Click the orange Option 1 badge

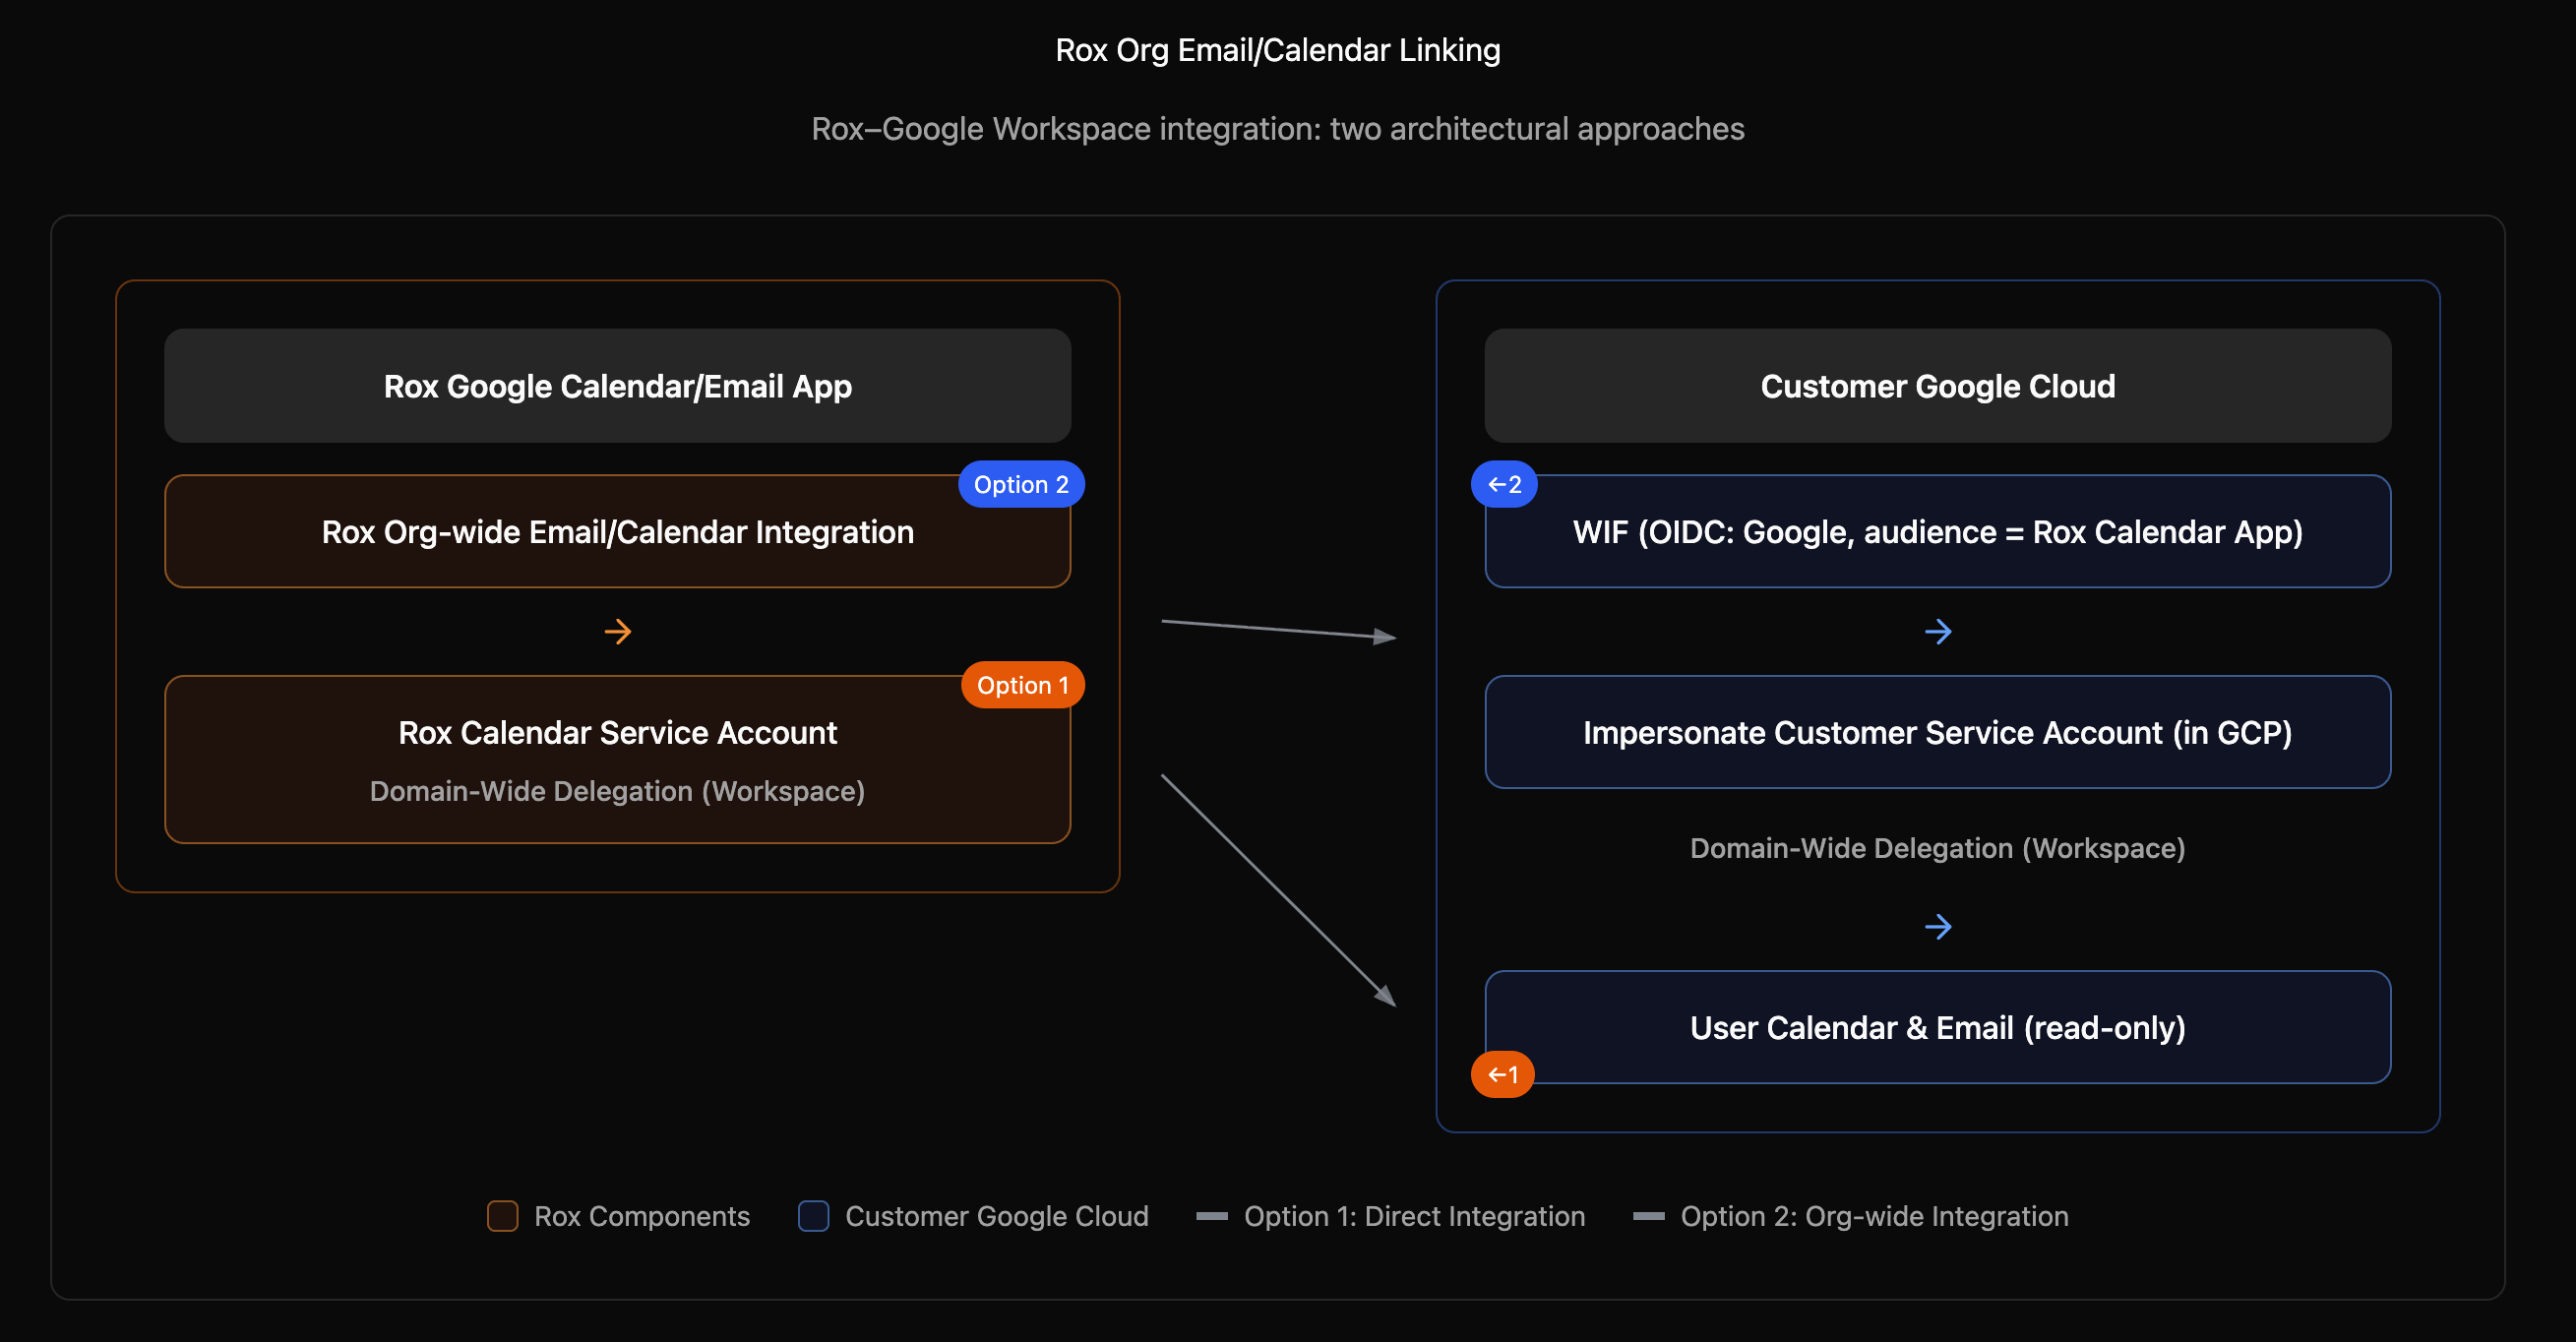click(x=1022, y=685)
